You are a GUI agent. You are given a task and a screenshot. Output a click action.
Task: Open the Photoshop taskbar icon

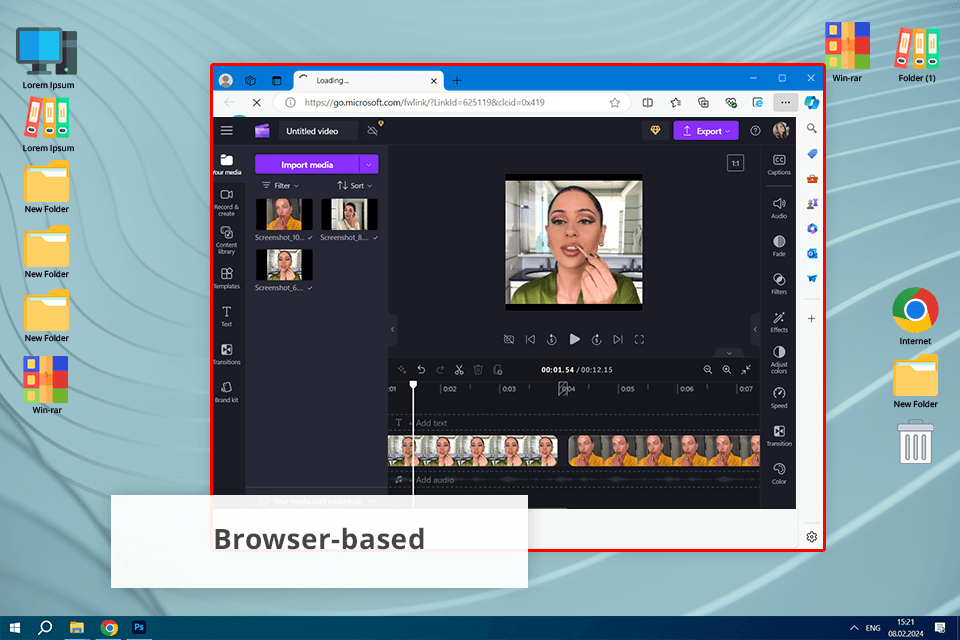(139, 627)
